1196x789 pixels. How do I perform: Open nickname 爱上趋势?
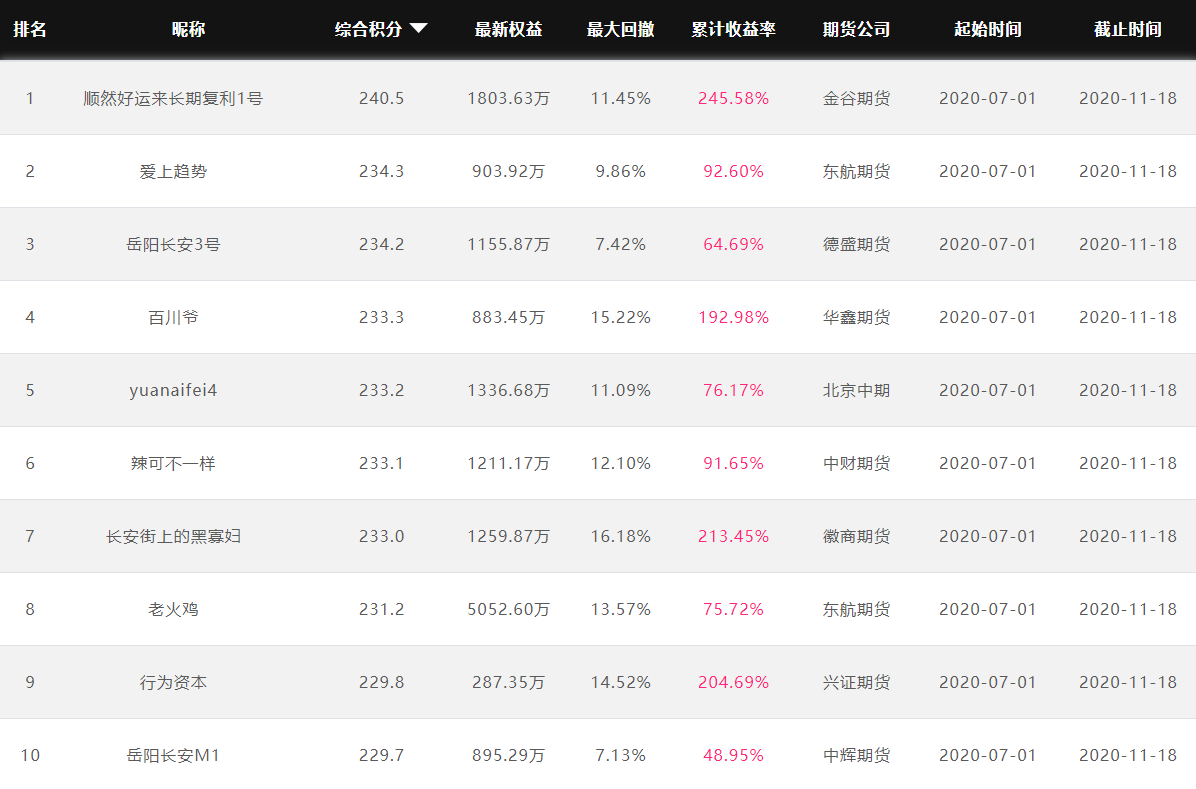click(173, 172)
